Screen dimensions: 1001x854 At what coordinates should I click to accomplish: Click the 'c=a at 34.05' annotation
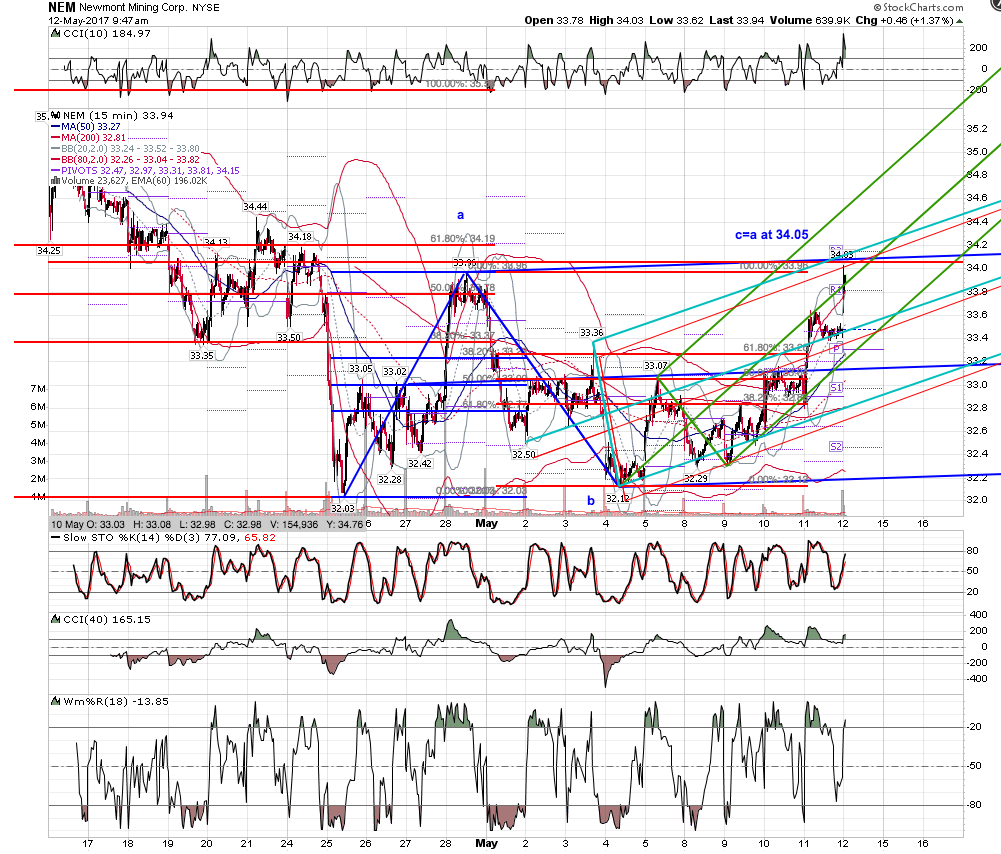click(771, 235)
